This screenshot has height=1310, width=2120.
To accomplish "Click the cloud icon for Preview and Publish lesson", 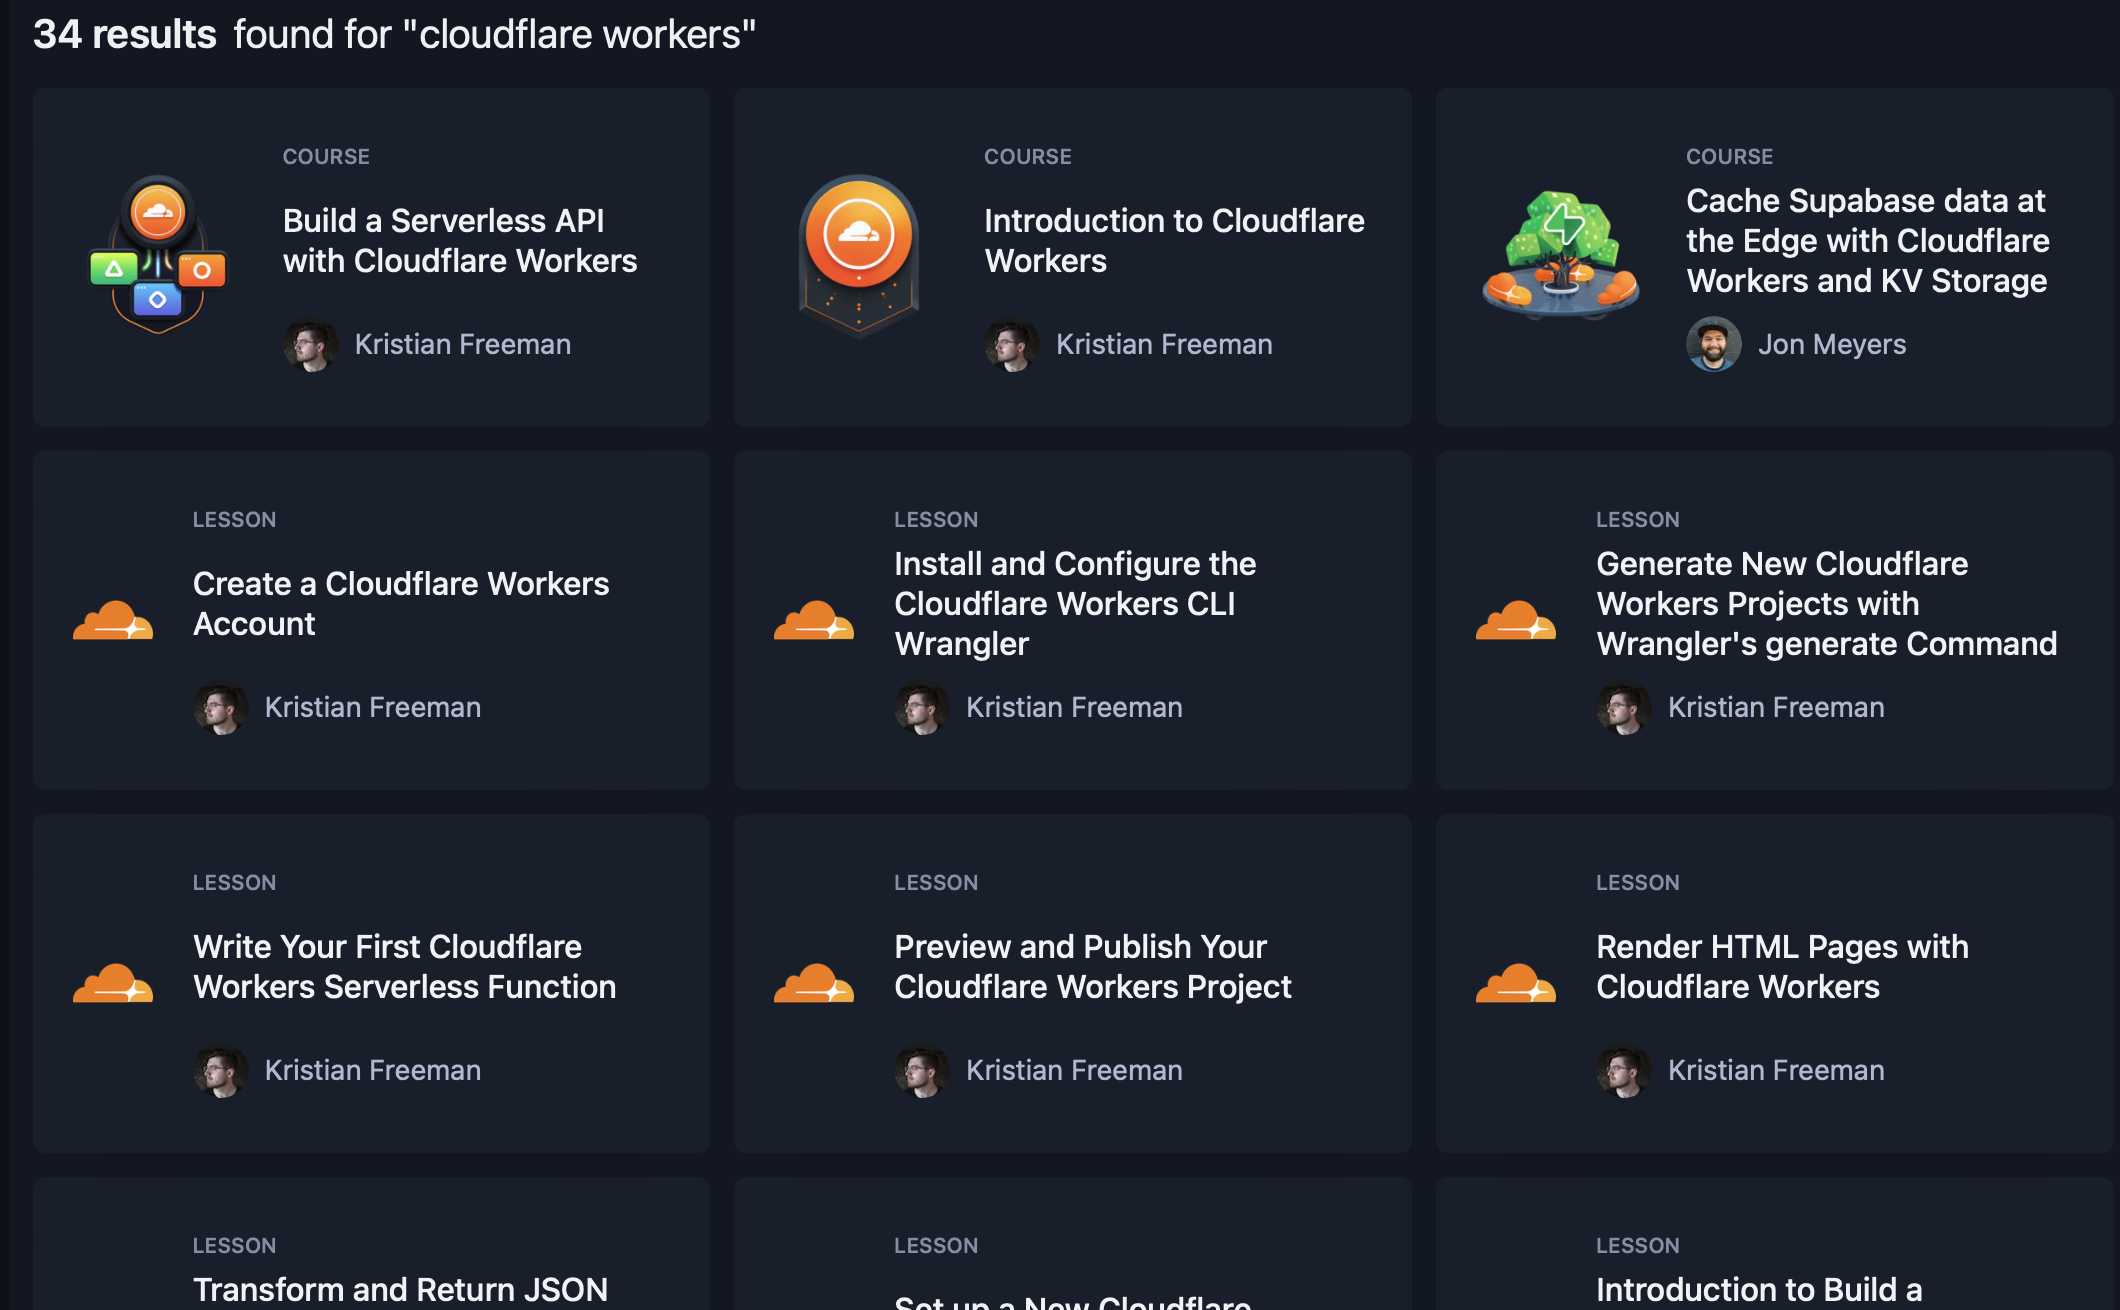I will point(814,985).
